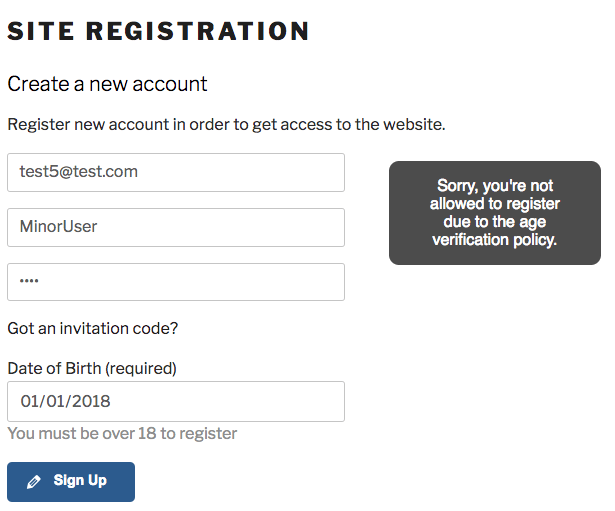
Task: Focus the Date of Birth input box
Action: [176, 401]
